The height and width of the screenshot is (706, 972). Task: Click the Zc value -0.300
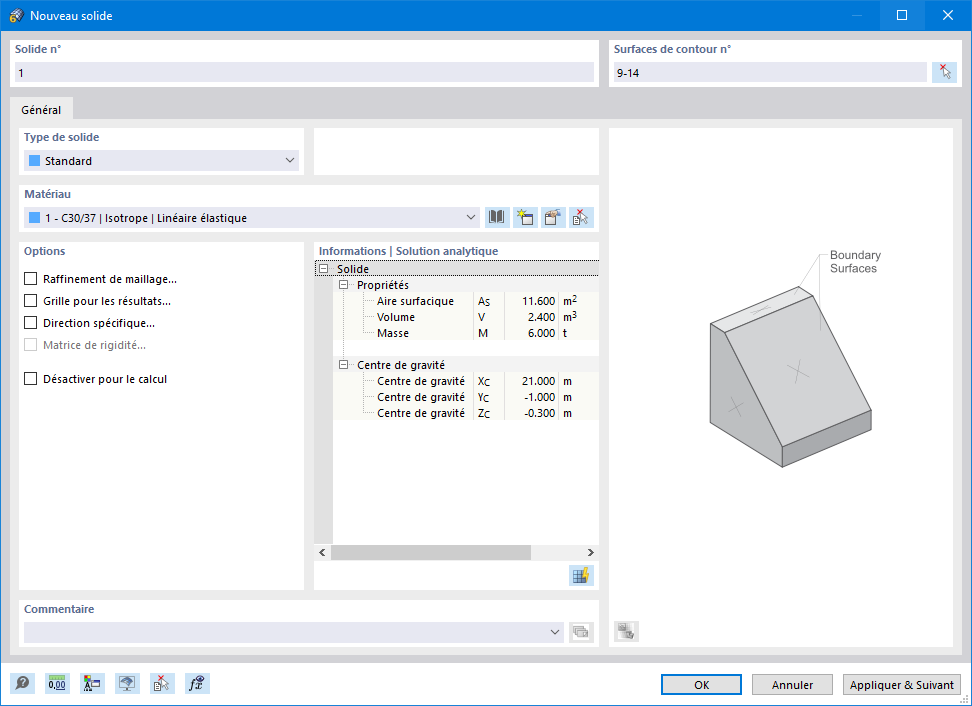click(540, 413)
